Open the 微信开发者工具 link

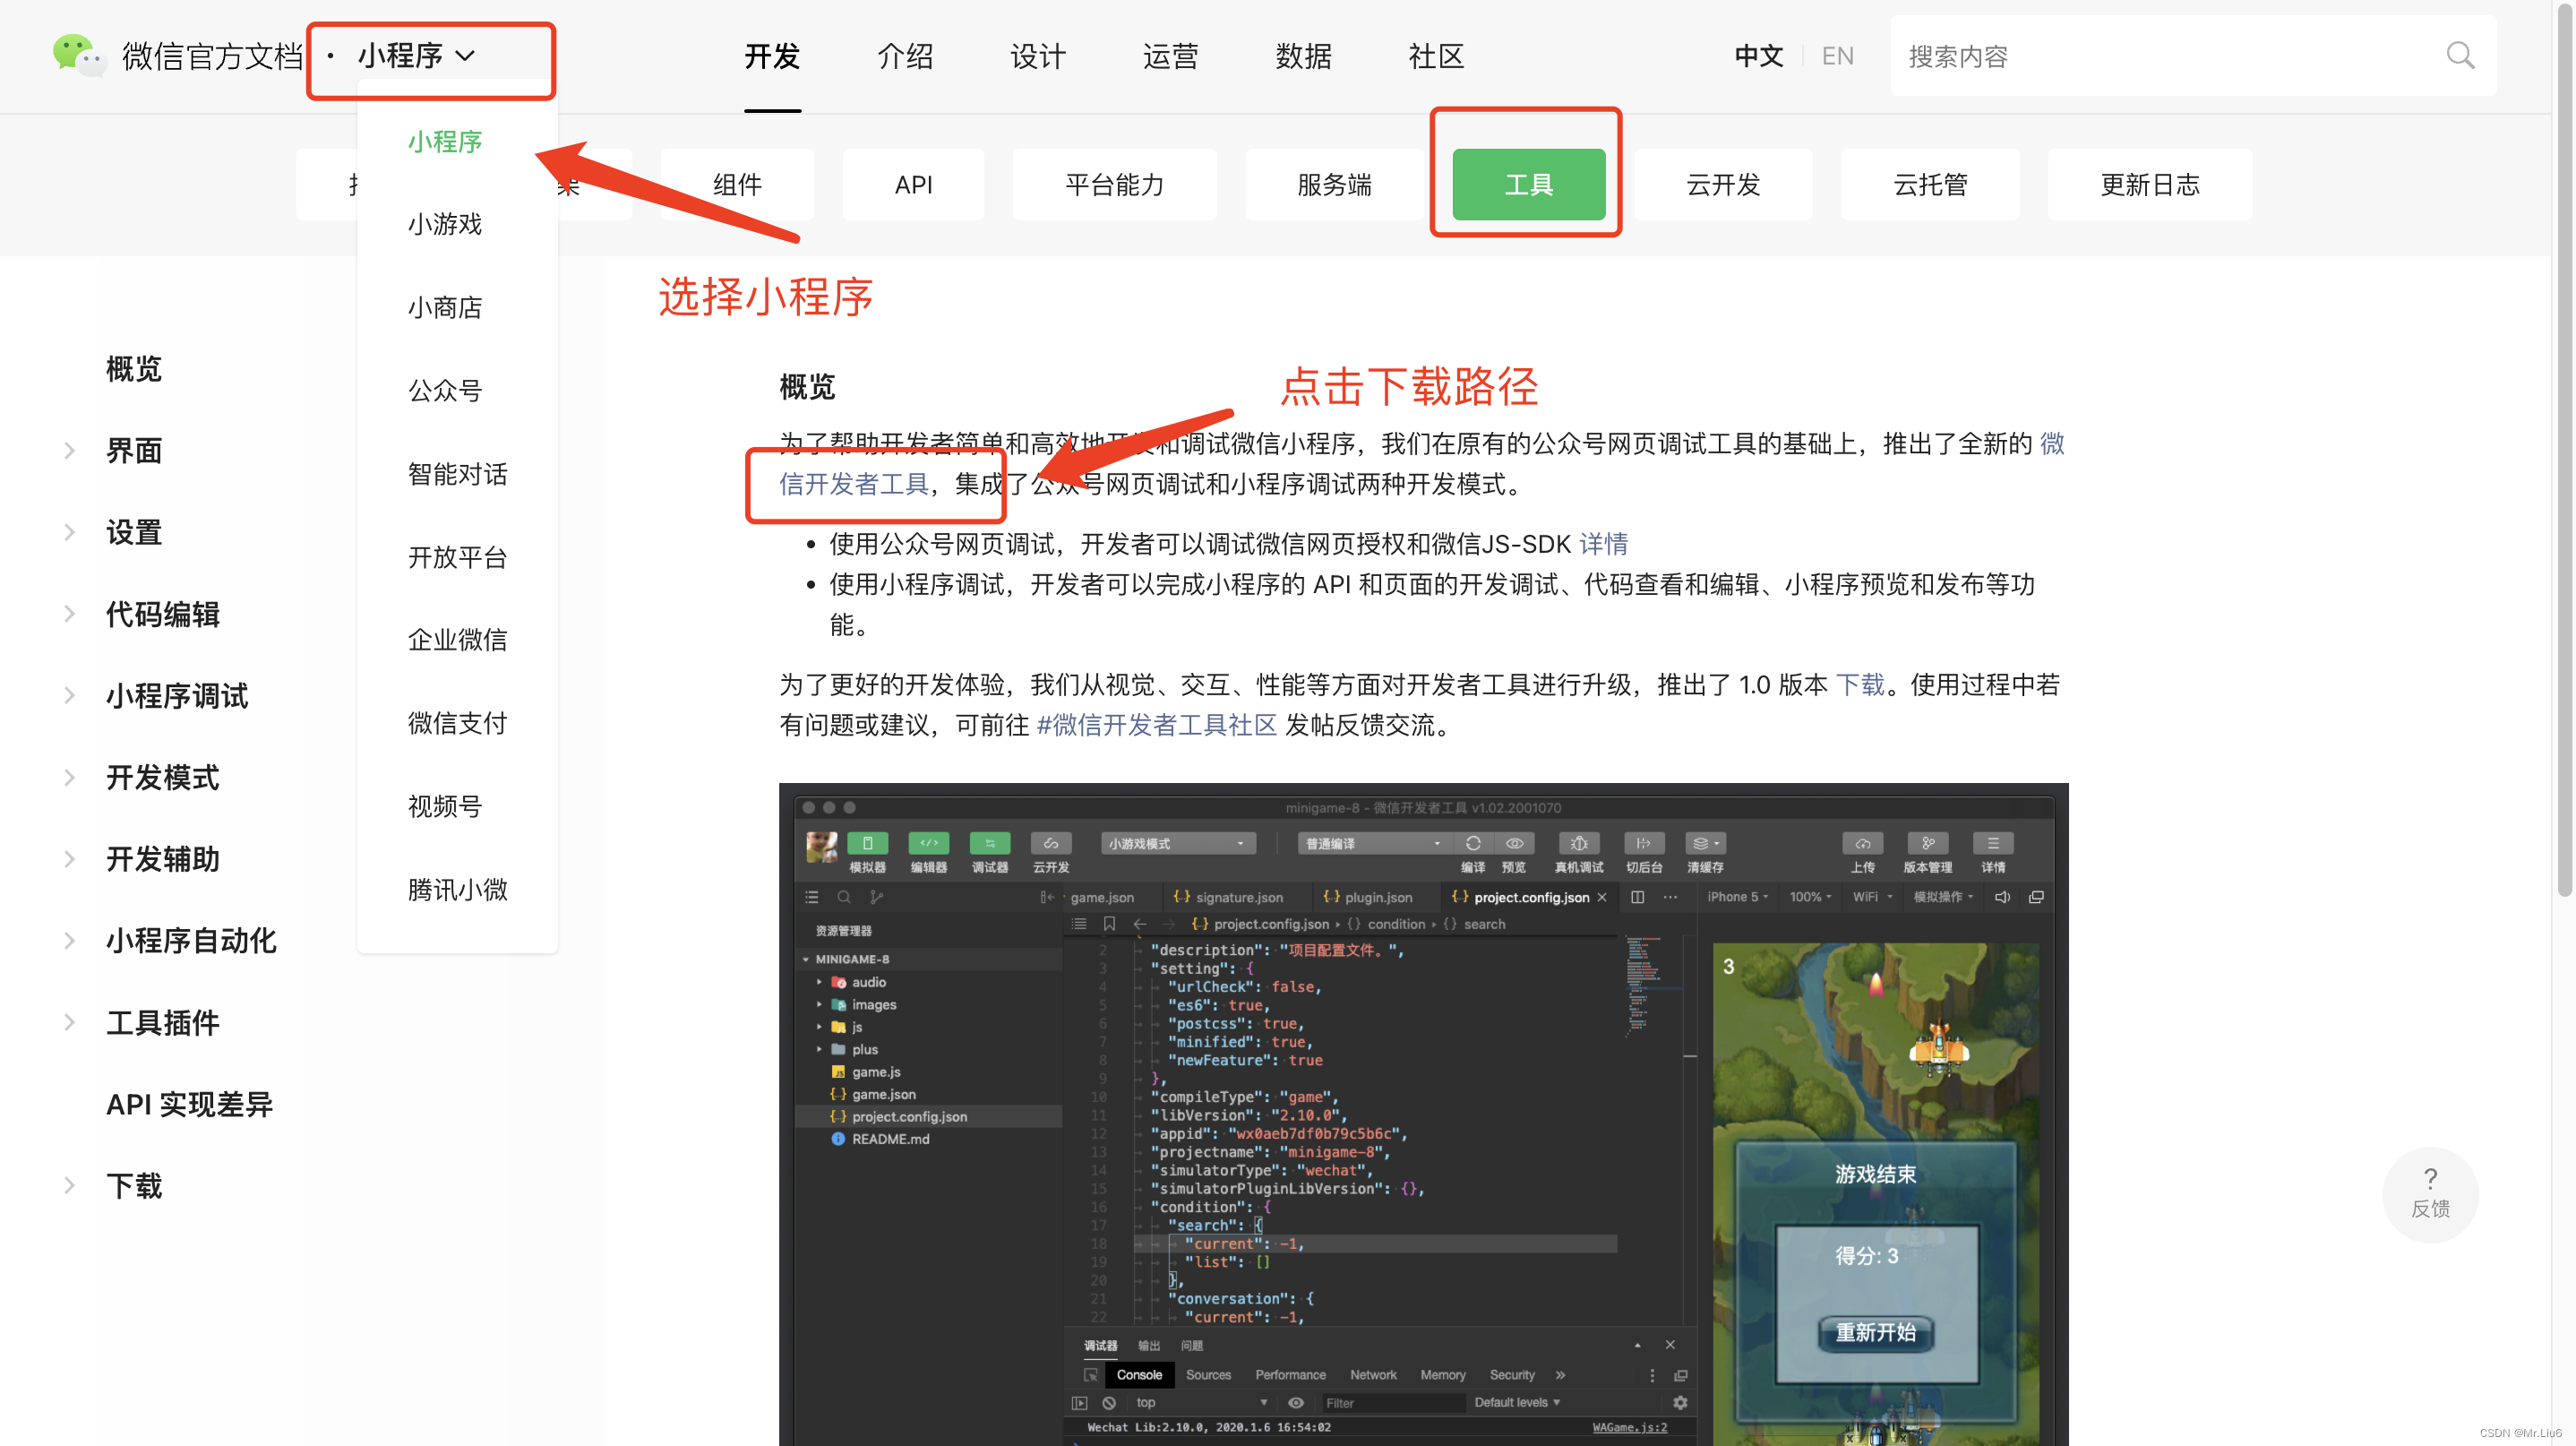[855, 485]
